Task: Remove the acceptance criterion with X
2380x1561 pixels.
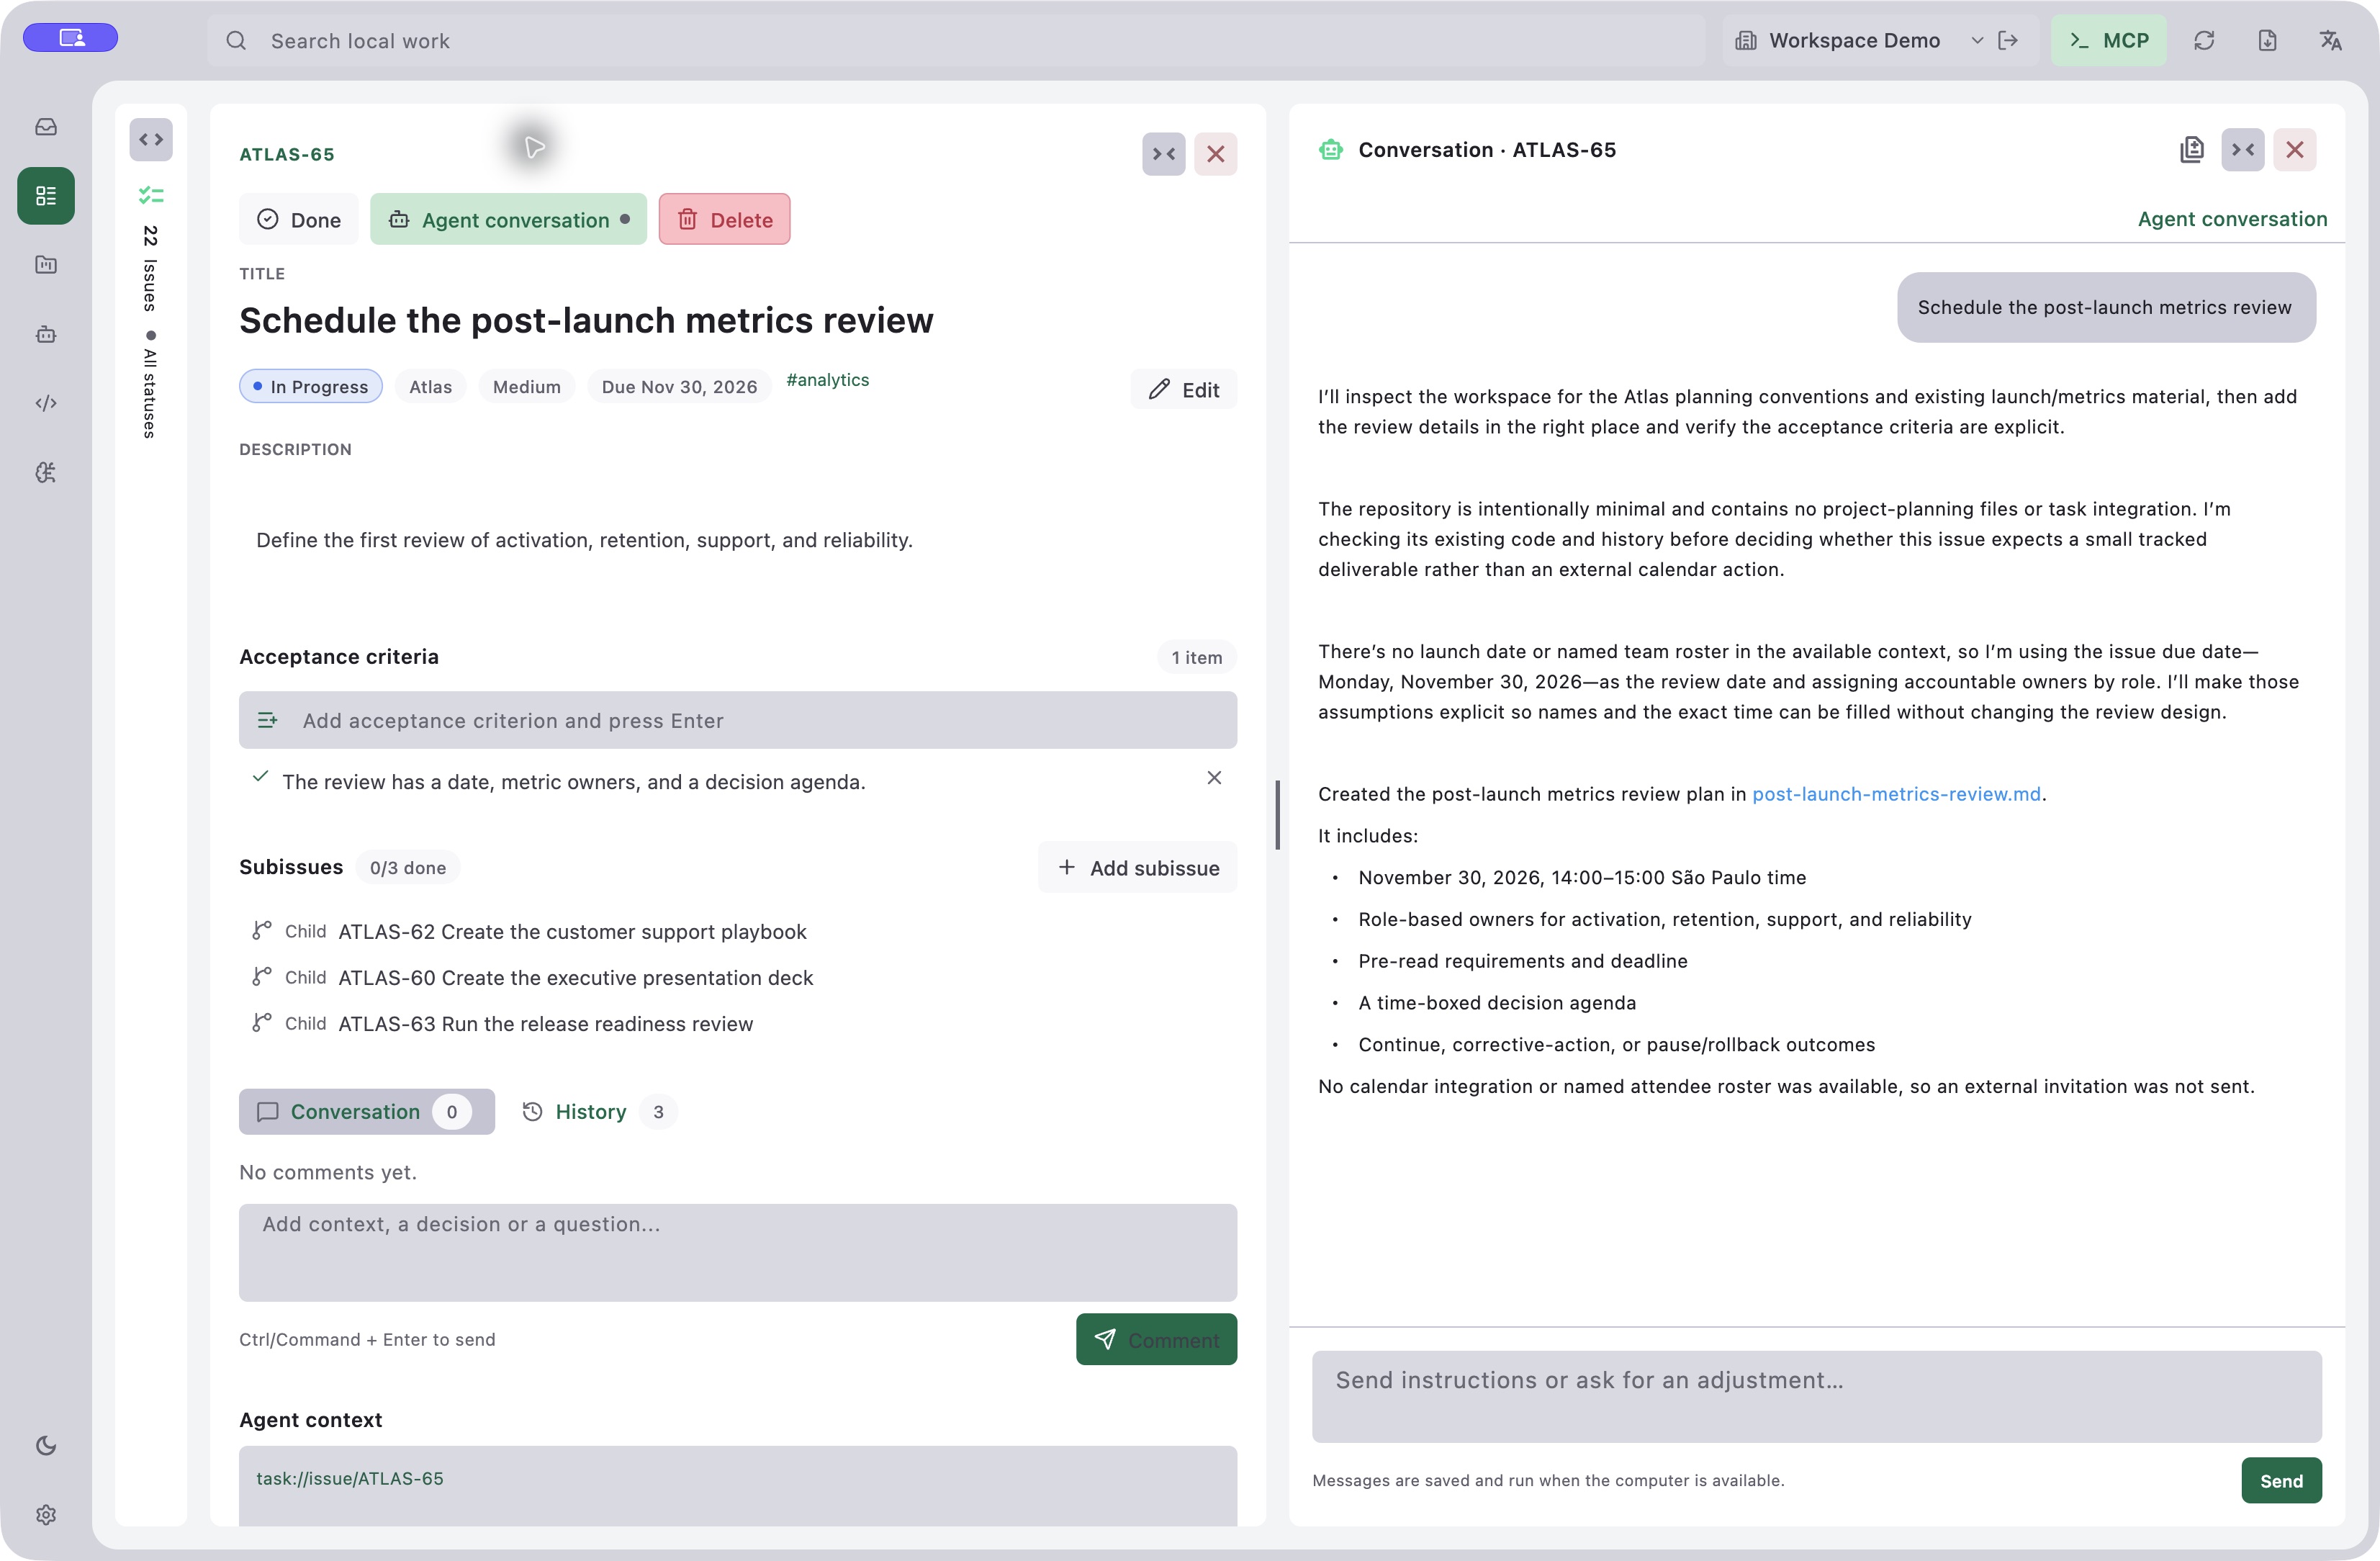Action: [x=1214, y=778]
